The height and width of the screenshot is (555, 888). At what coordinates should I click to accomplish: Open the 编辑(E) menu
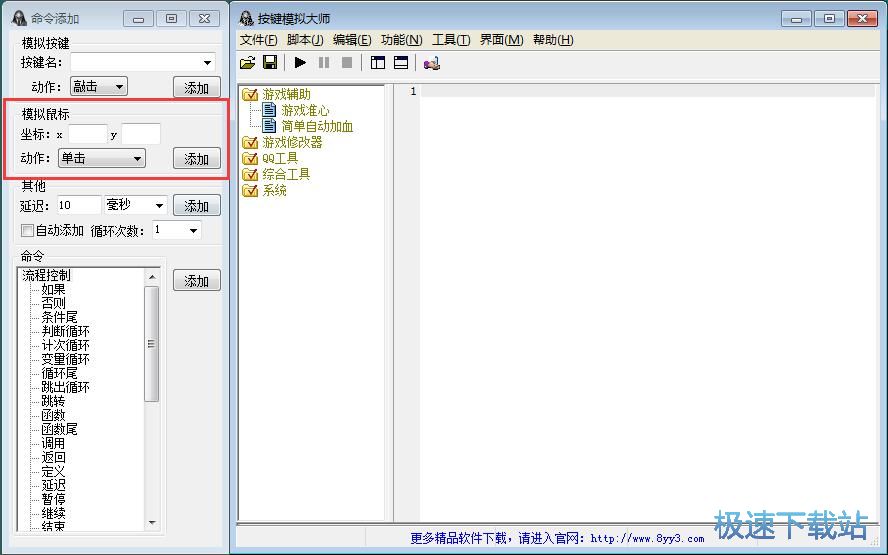click(x=352, y=40)
